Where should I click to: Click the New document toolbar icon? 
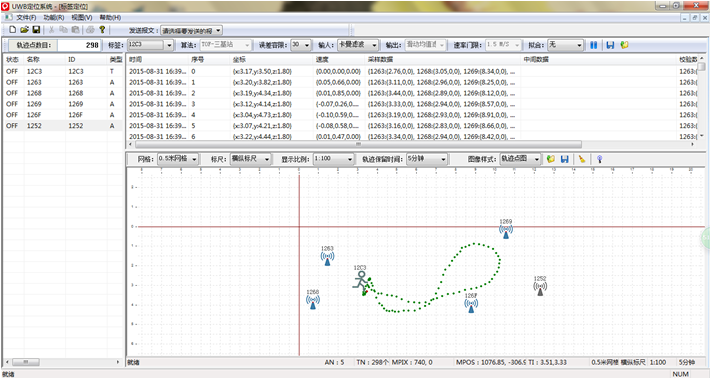(12, 29)
